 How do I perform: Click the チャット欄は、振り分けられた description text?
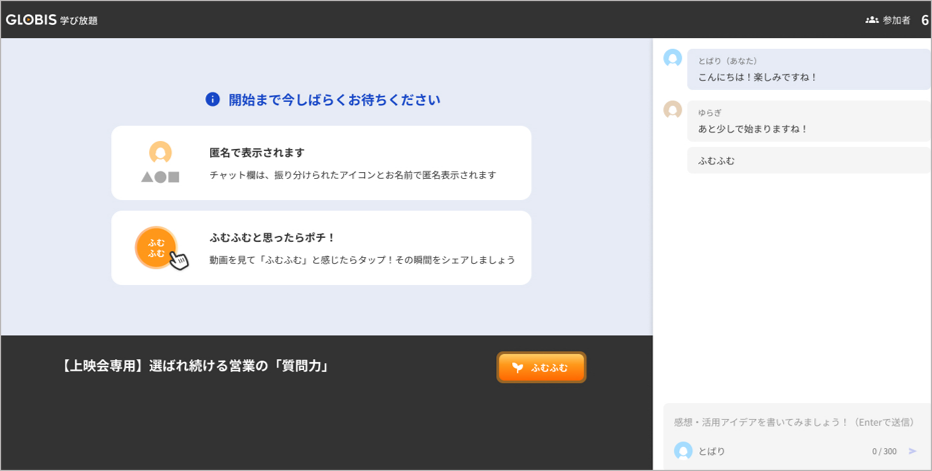(x=352, y=175)
